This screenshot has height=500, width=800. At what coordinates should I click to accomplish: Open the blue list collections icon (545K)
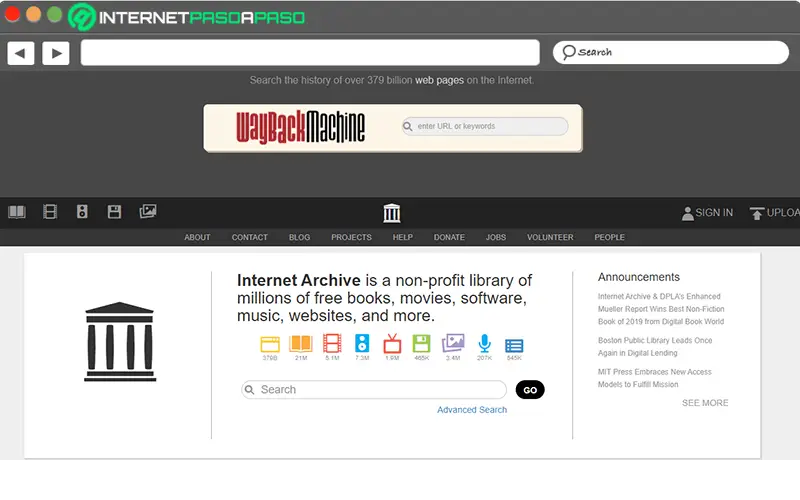point(514,346)
